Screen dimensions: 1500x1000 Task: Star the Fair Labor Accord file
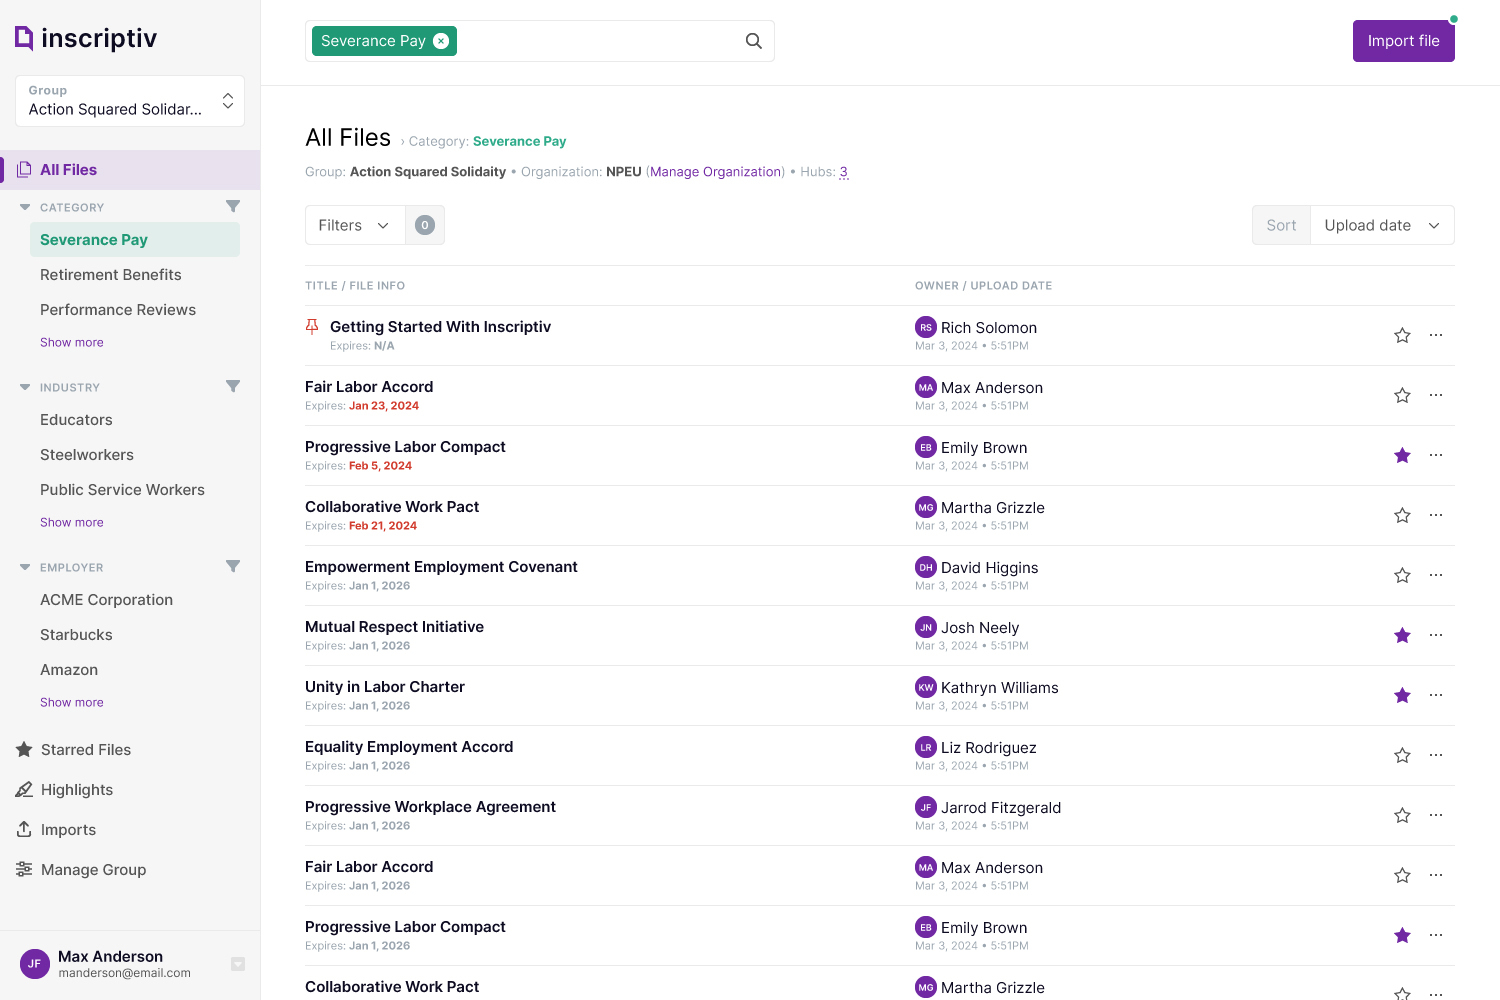coord(1402,395)
